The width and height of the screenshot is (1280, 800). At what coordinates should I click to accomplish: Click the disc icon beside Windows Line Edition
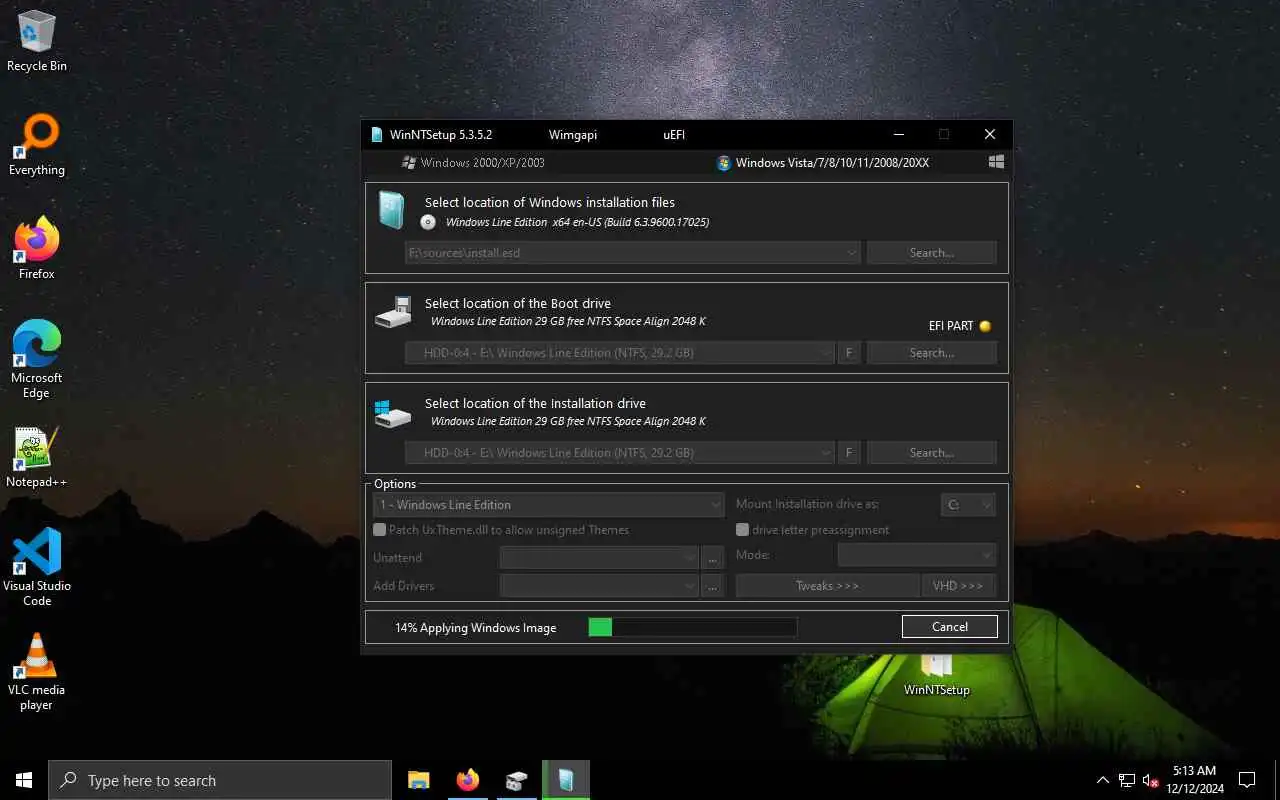pos(428,222)
